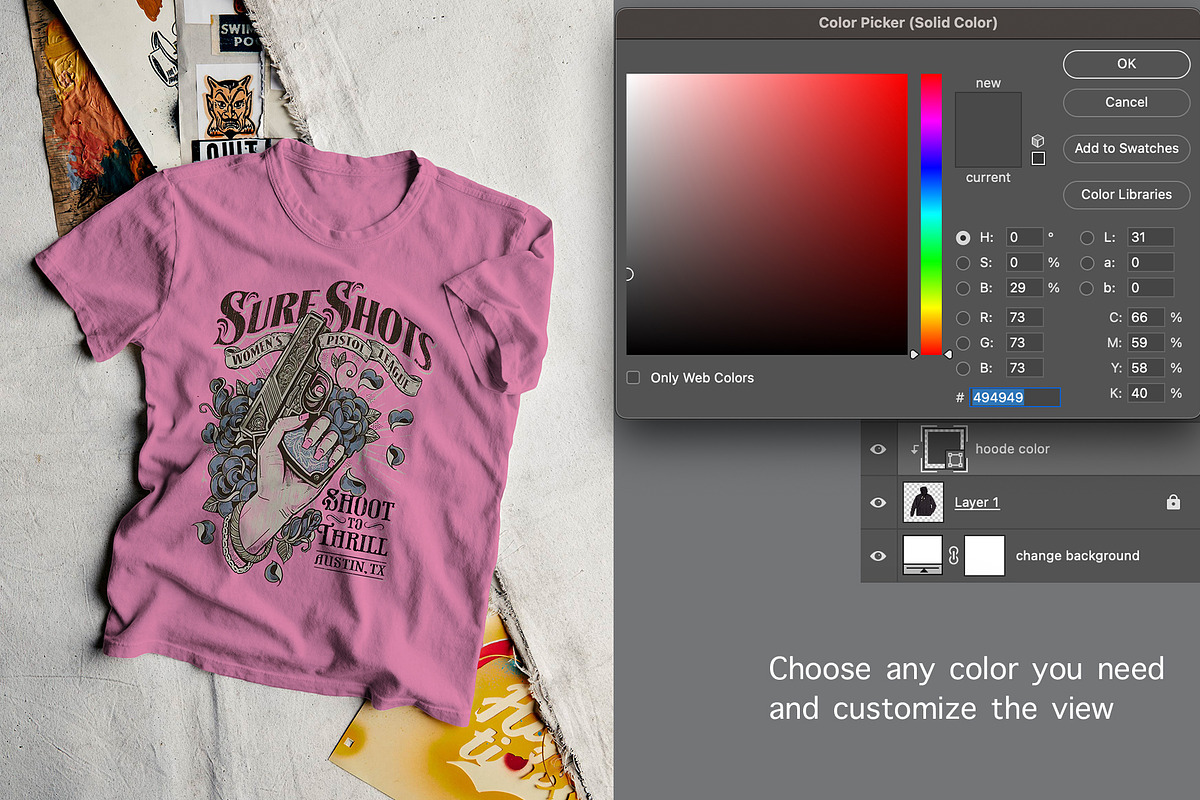Click OK to confirm color

[1126, 63]
